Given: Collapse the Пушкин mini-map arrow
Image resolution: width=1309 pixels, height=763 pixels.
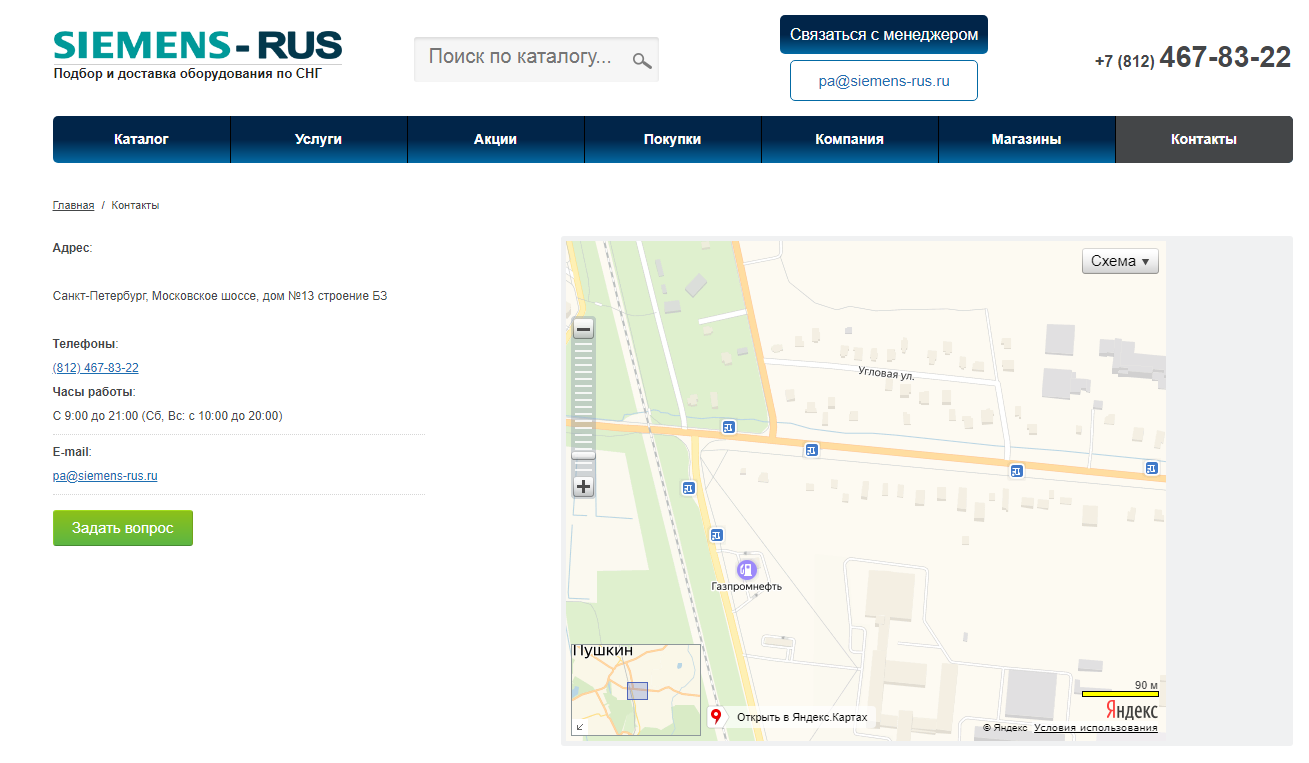Looking at the screenshot, I should 580,727.
